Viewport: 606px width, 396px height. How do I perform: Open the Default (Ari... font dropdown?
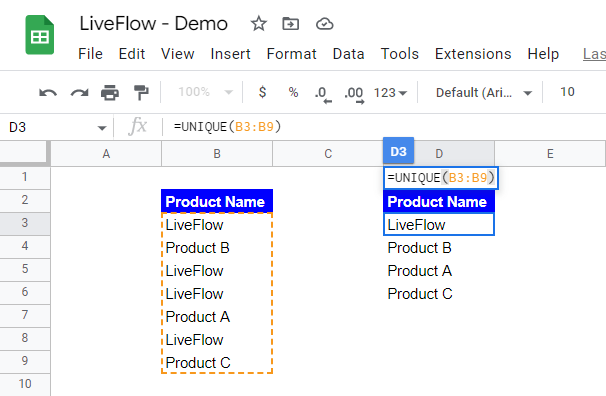[484, 93]
